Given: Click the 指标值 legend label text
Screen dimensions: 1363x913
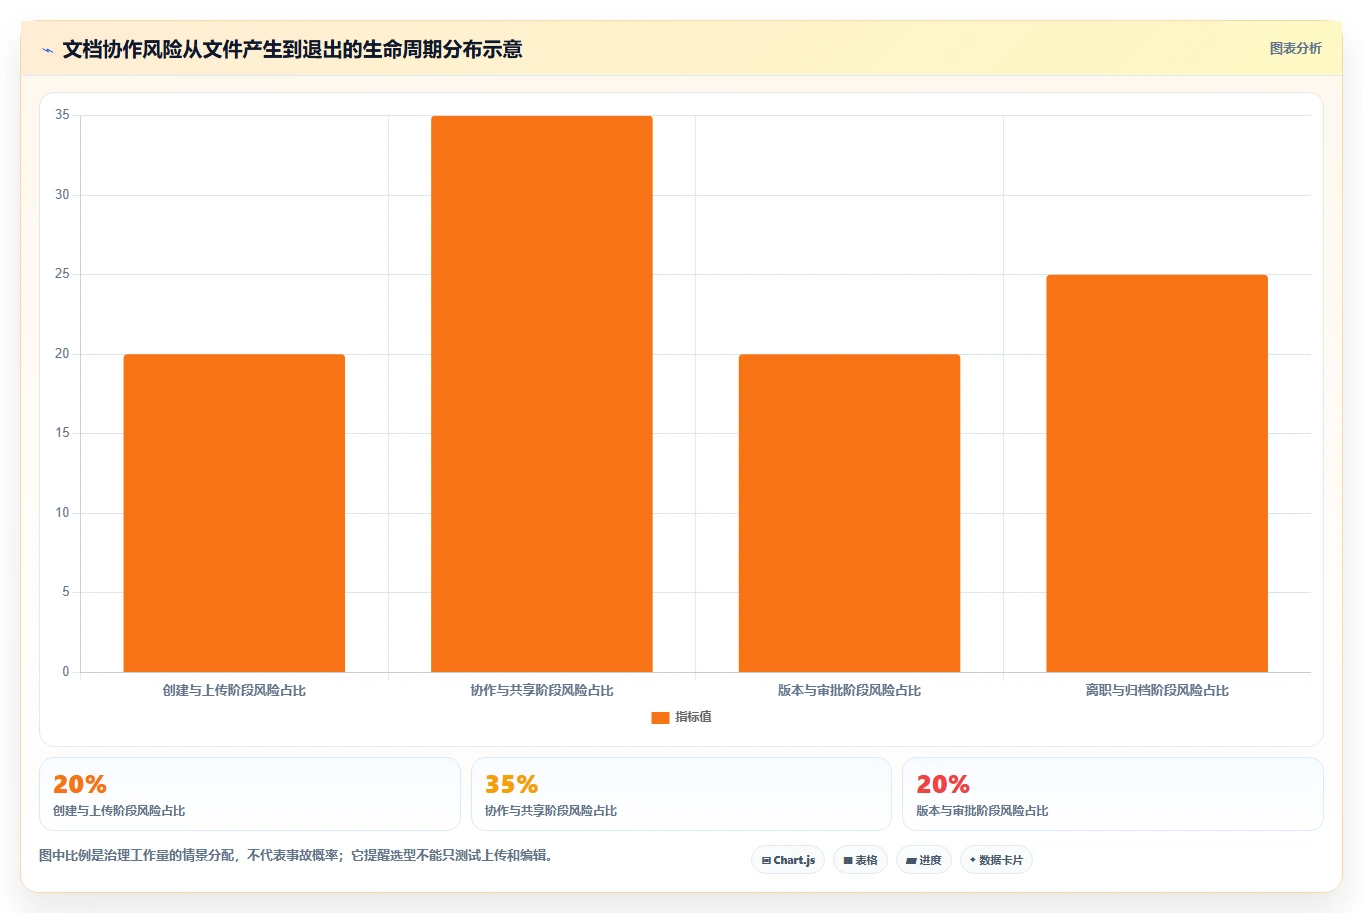Looking at the screenshot, I should coord(693,717).
